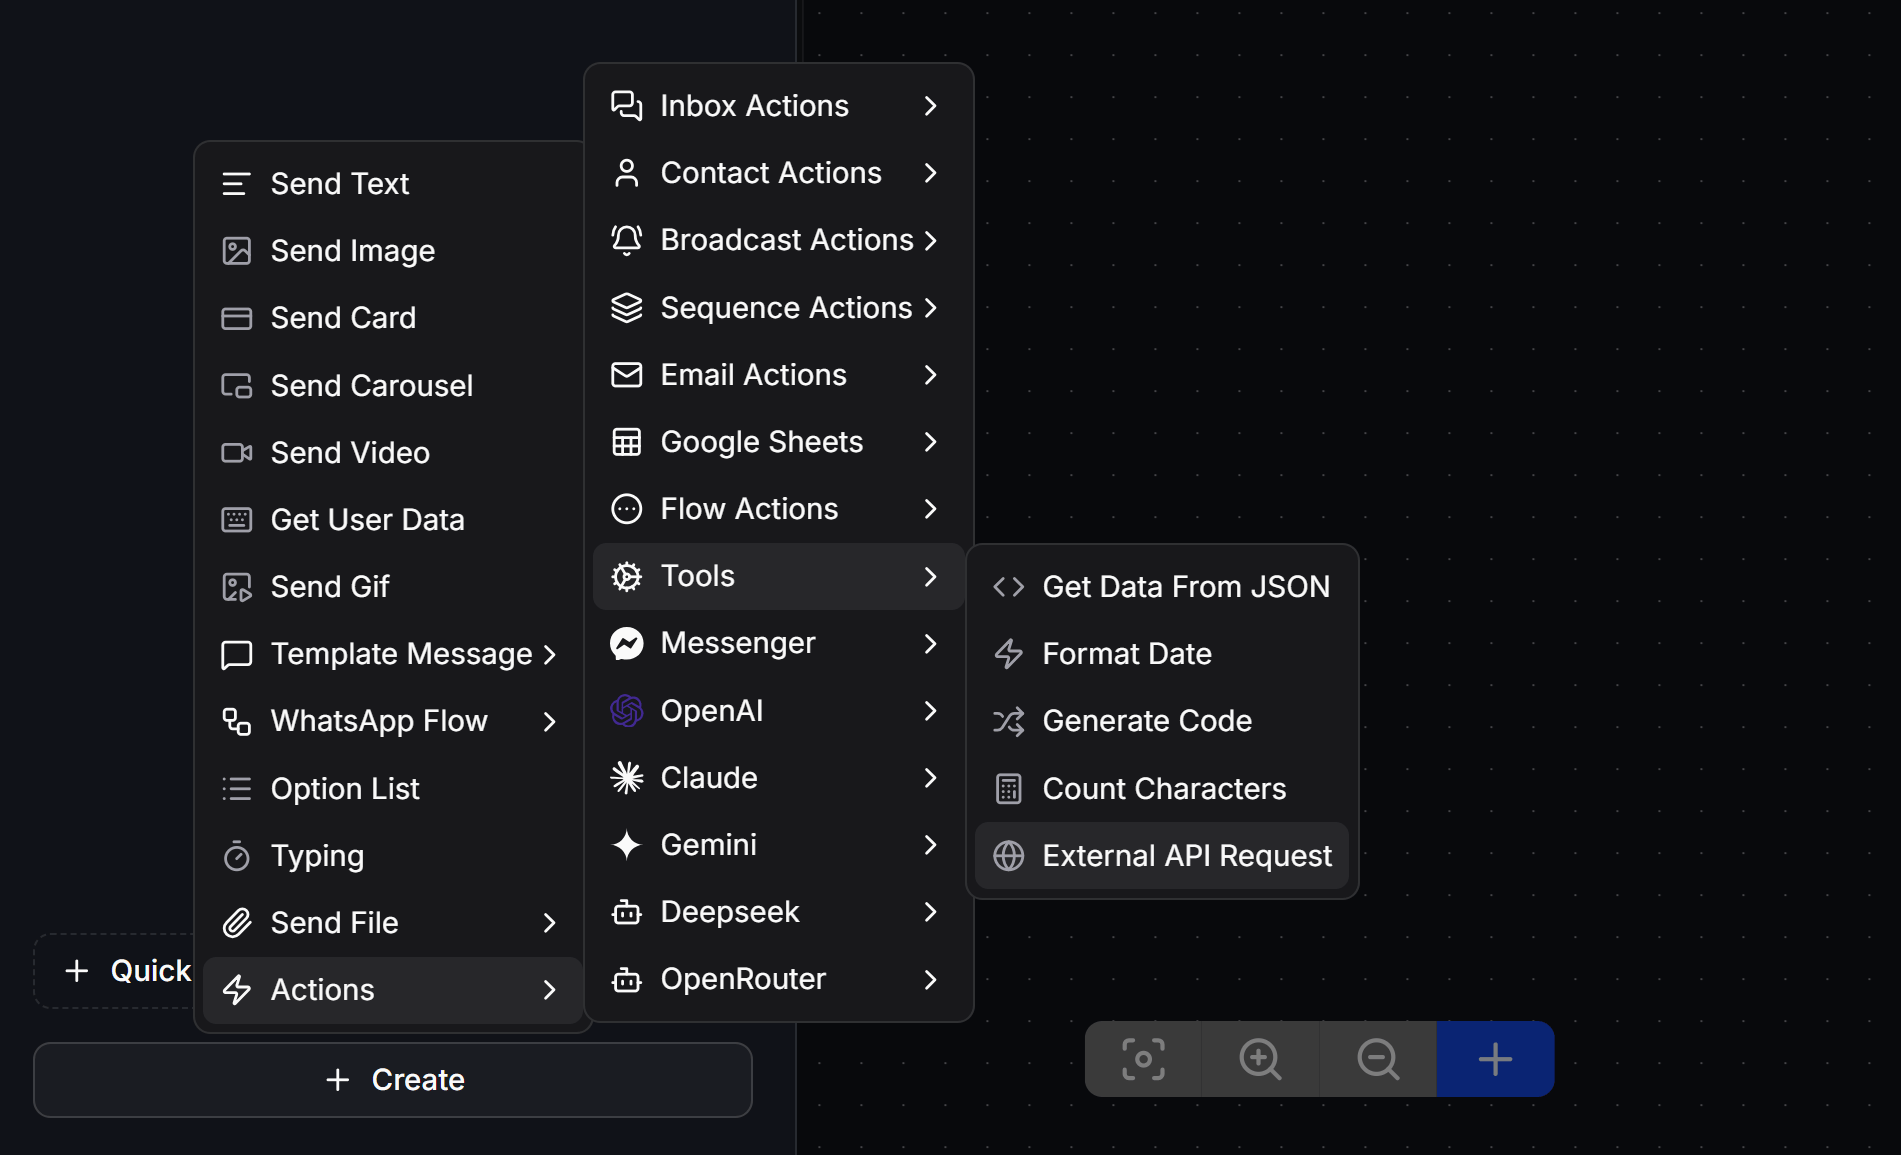Viewport: 1901px width, 1155px height.
Task: Open the Tools submenu item
Action: 778,576
